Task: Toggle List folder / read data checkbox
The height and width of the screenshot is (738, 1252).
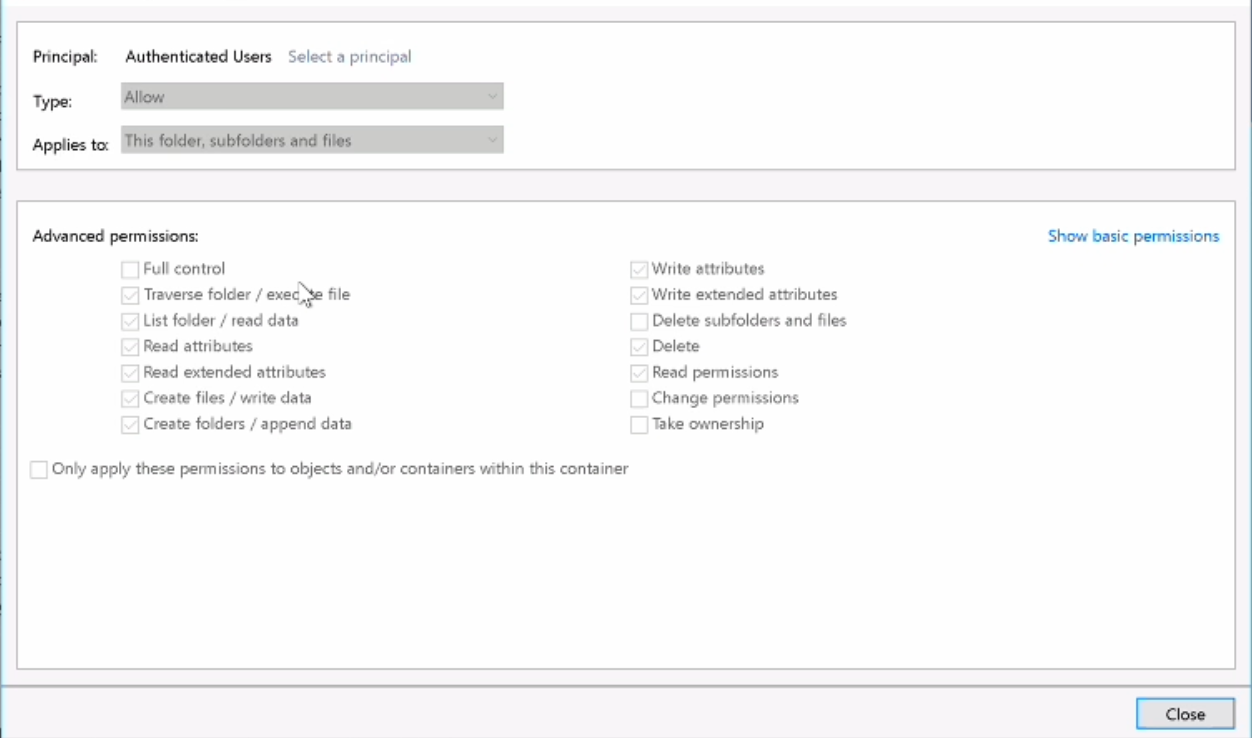Action: [x=130, y=322]
